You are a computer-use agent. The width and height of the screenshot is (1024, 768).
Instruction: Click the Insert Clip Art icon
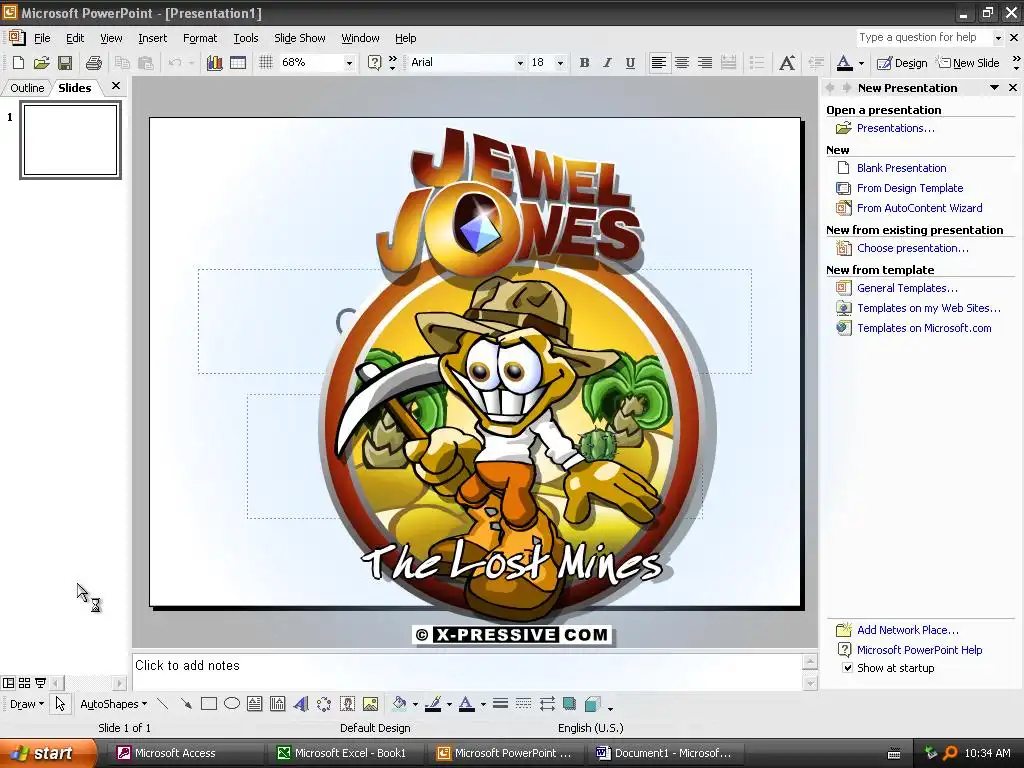pos(347,704)
